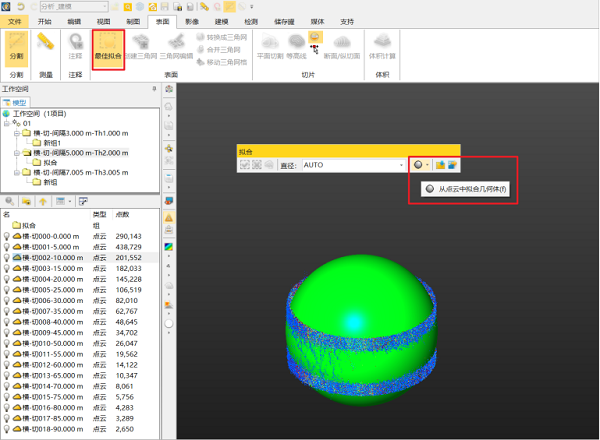Switch to the 检测 ribbon tab
The width and height of the screenshot is (600, 440).
pyautogui.click(x=251, y=22)
